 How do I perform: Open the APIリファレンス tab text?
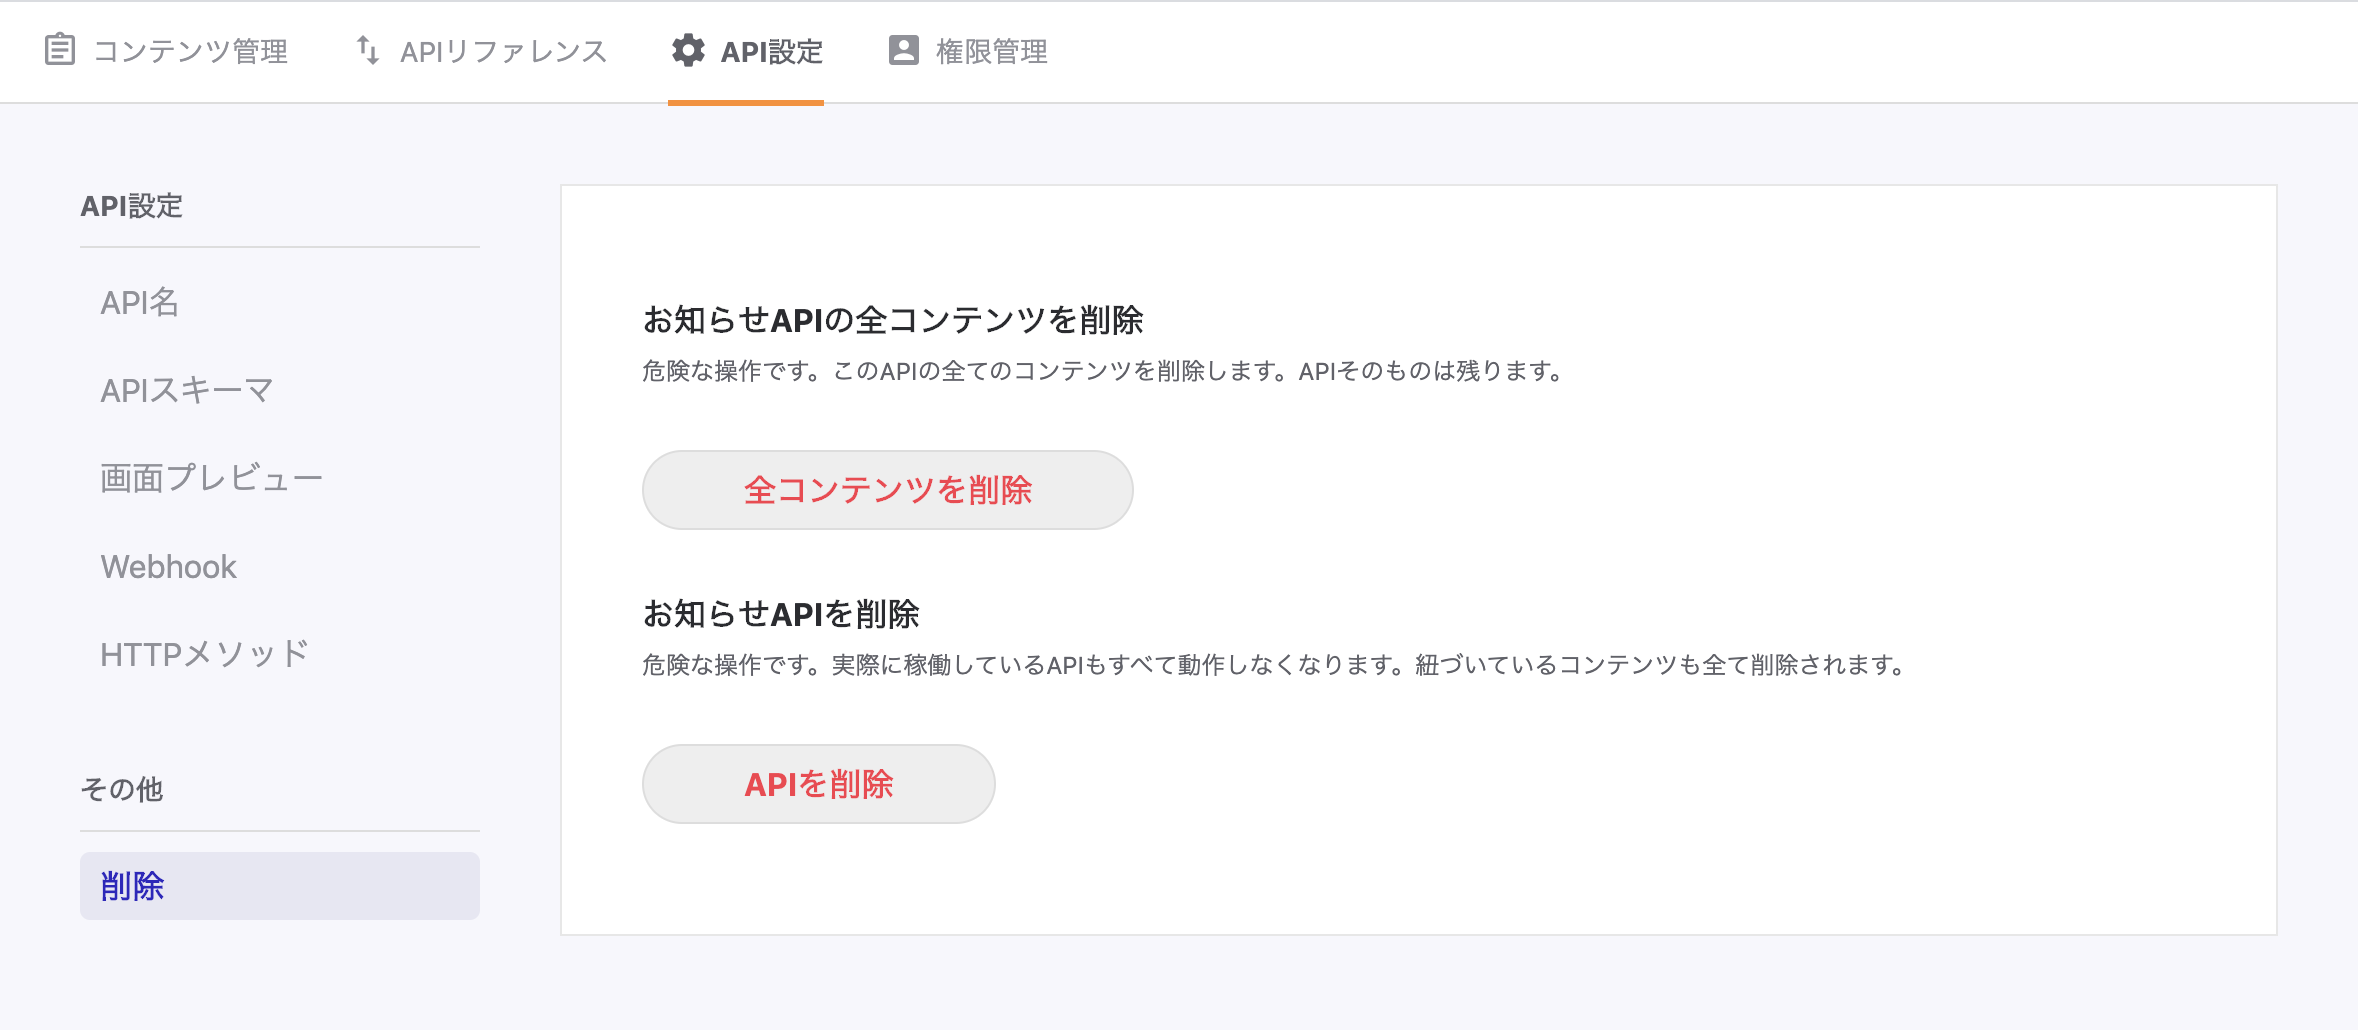coord(503,51)
